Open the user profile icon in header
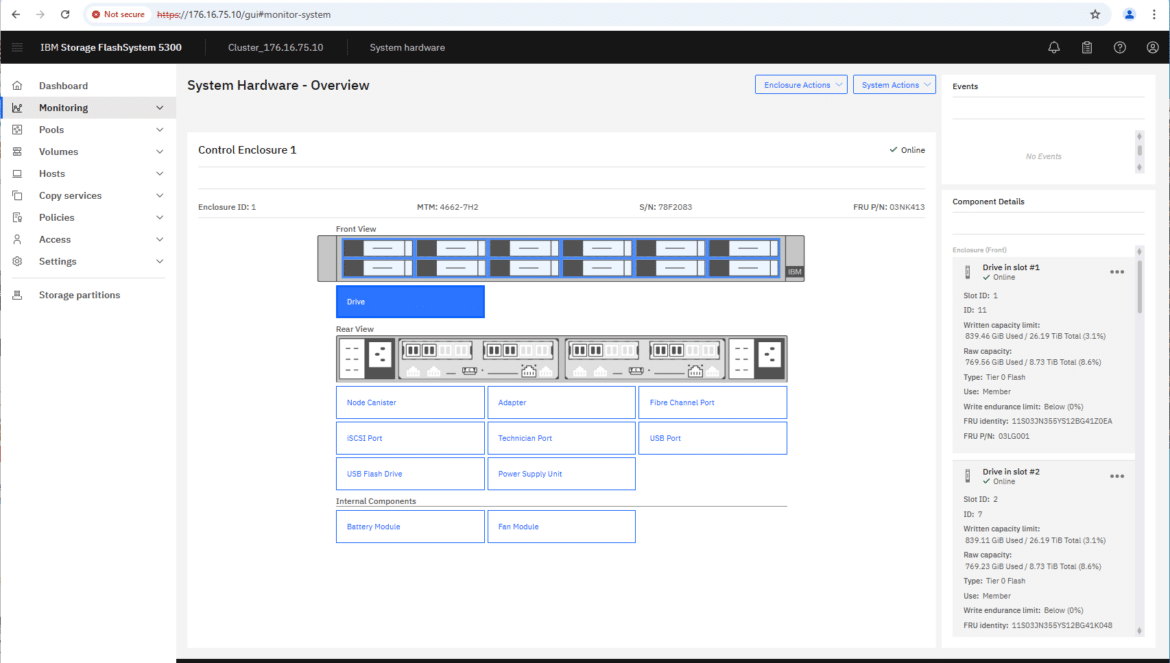 click(1152, 47)
